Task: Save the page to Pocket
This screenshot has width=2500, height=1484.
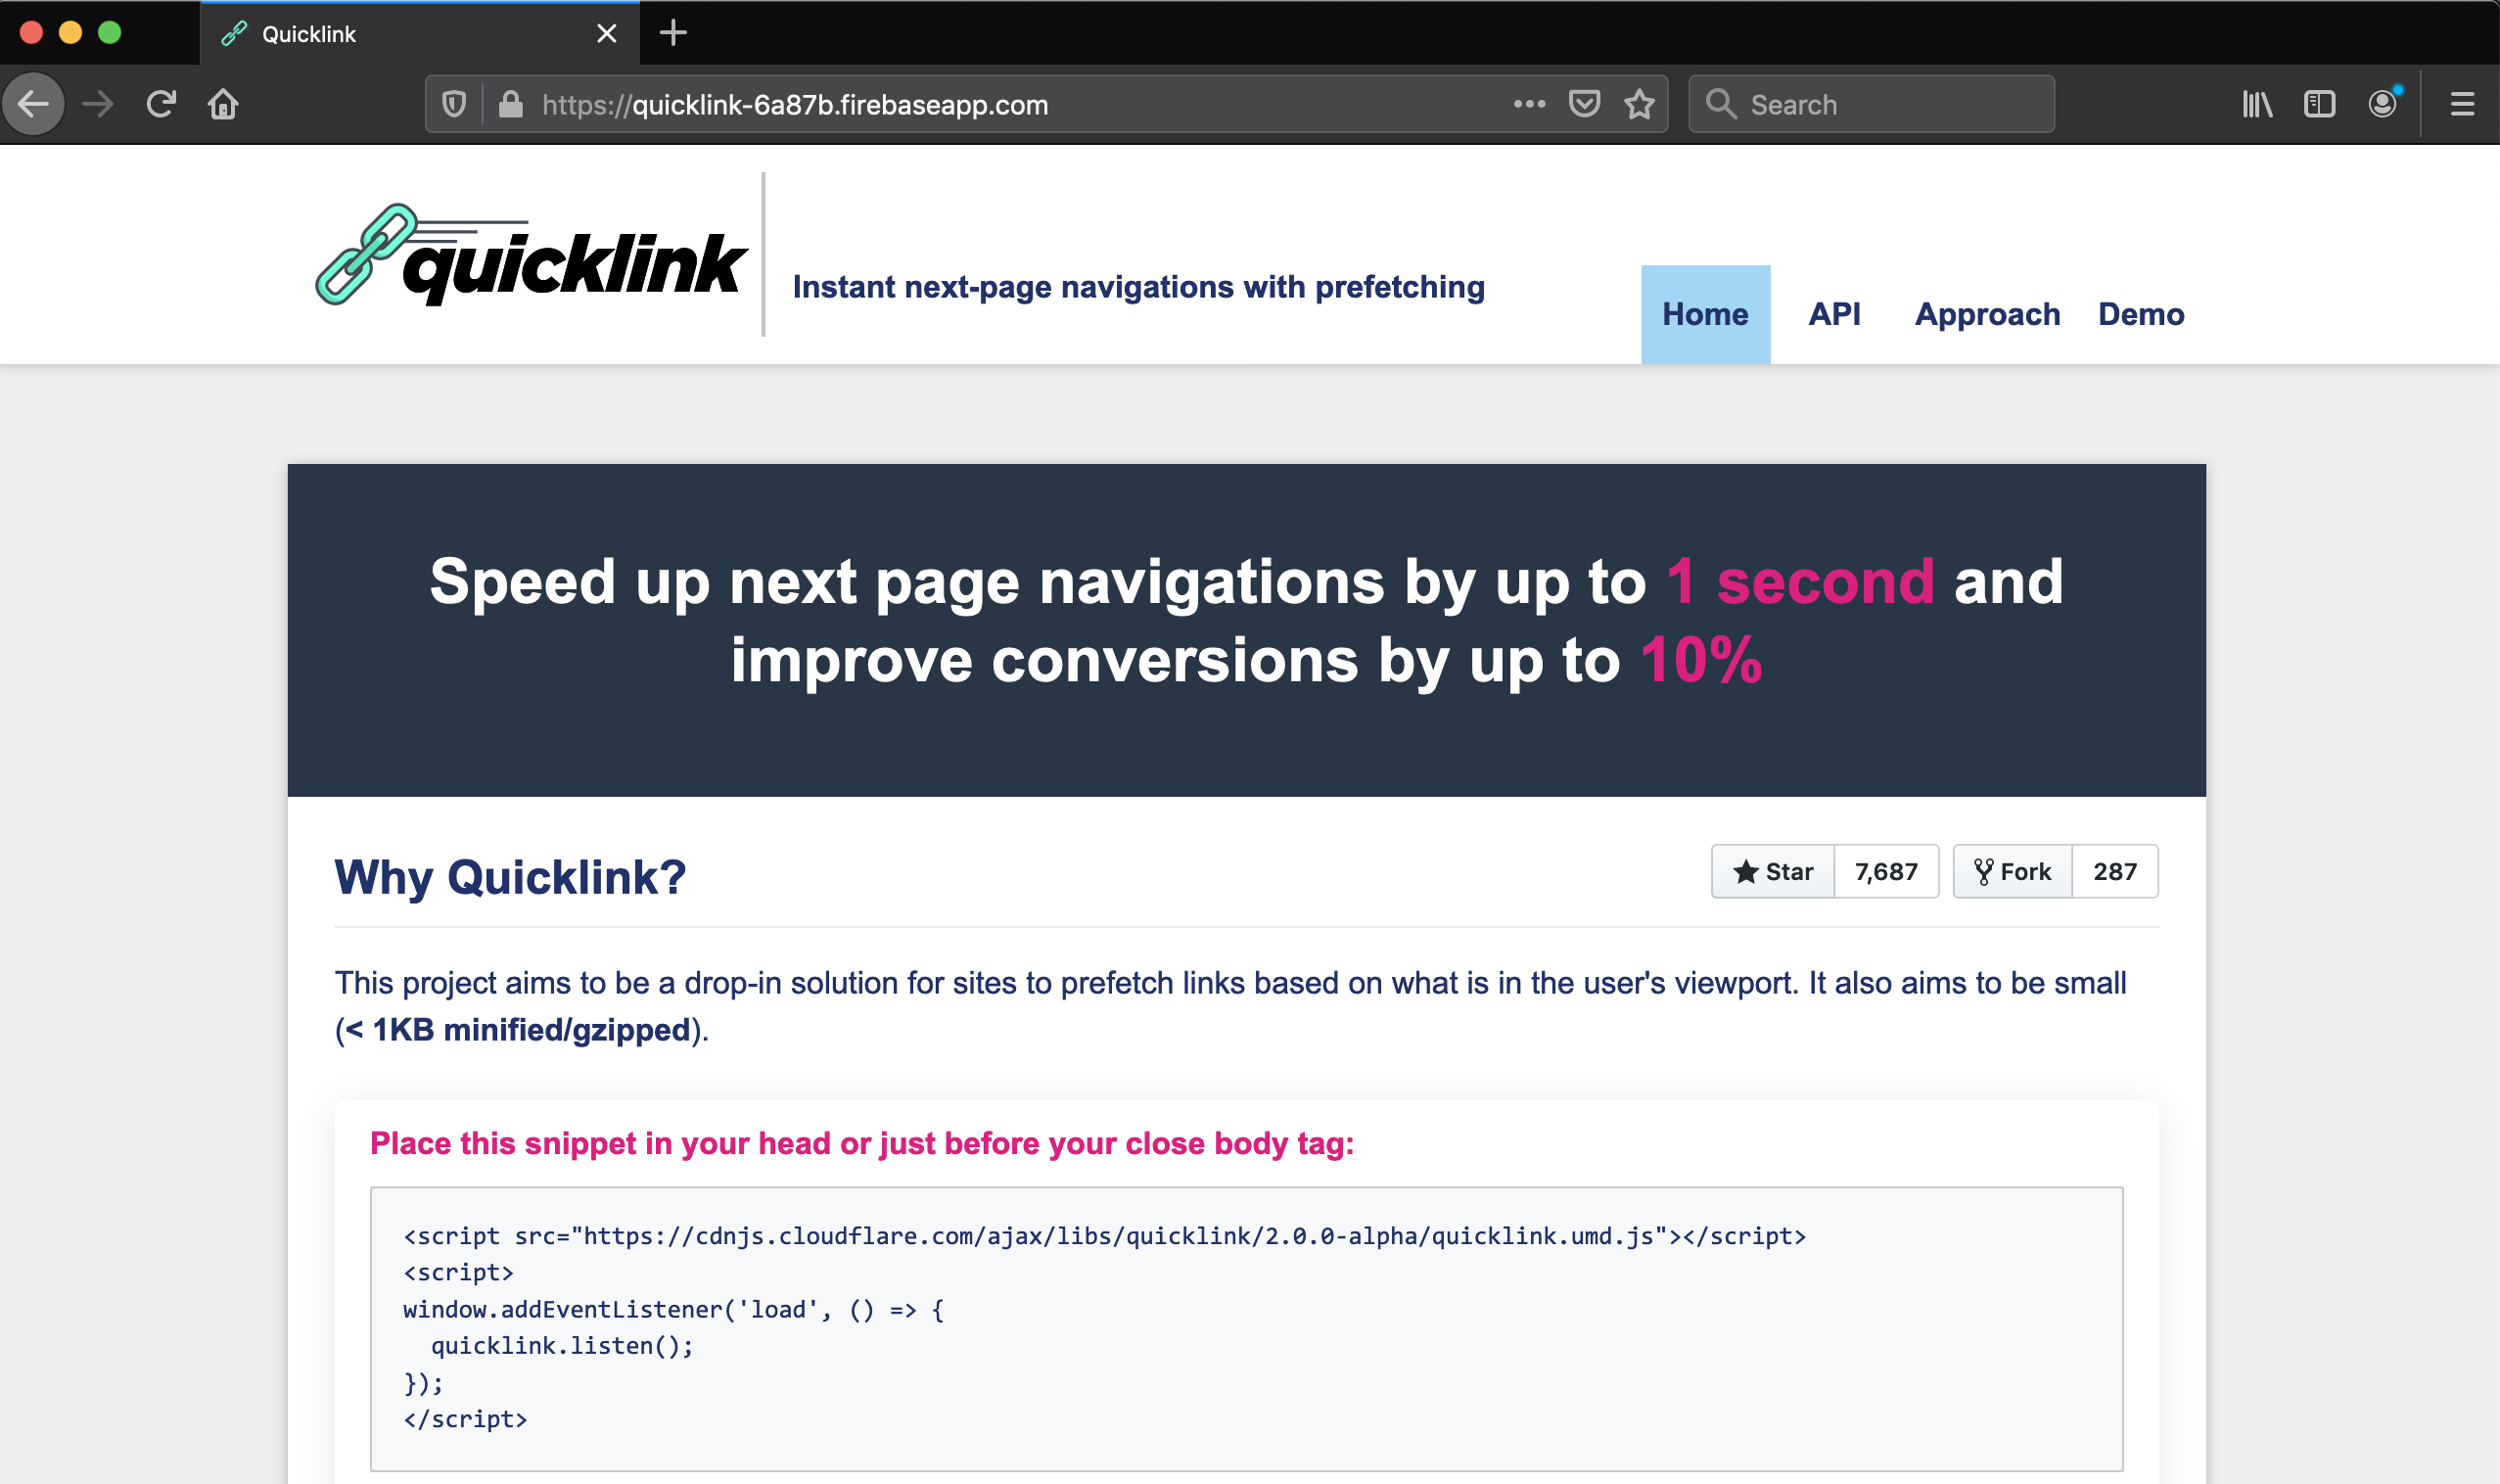Action: [1584, 103]
